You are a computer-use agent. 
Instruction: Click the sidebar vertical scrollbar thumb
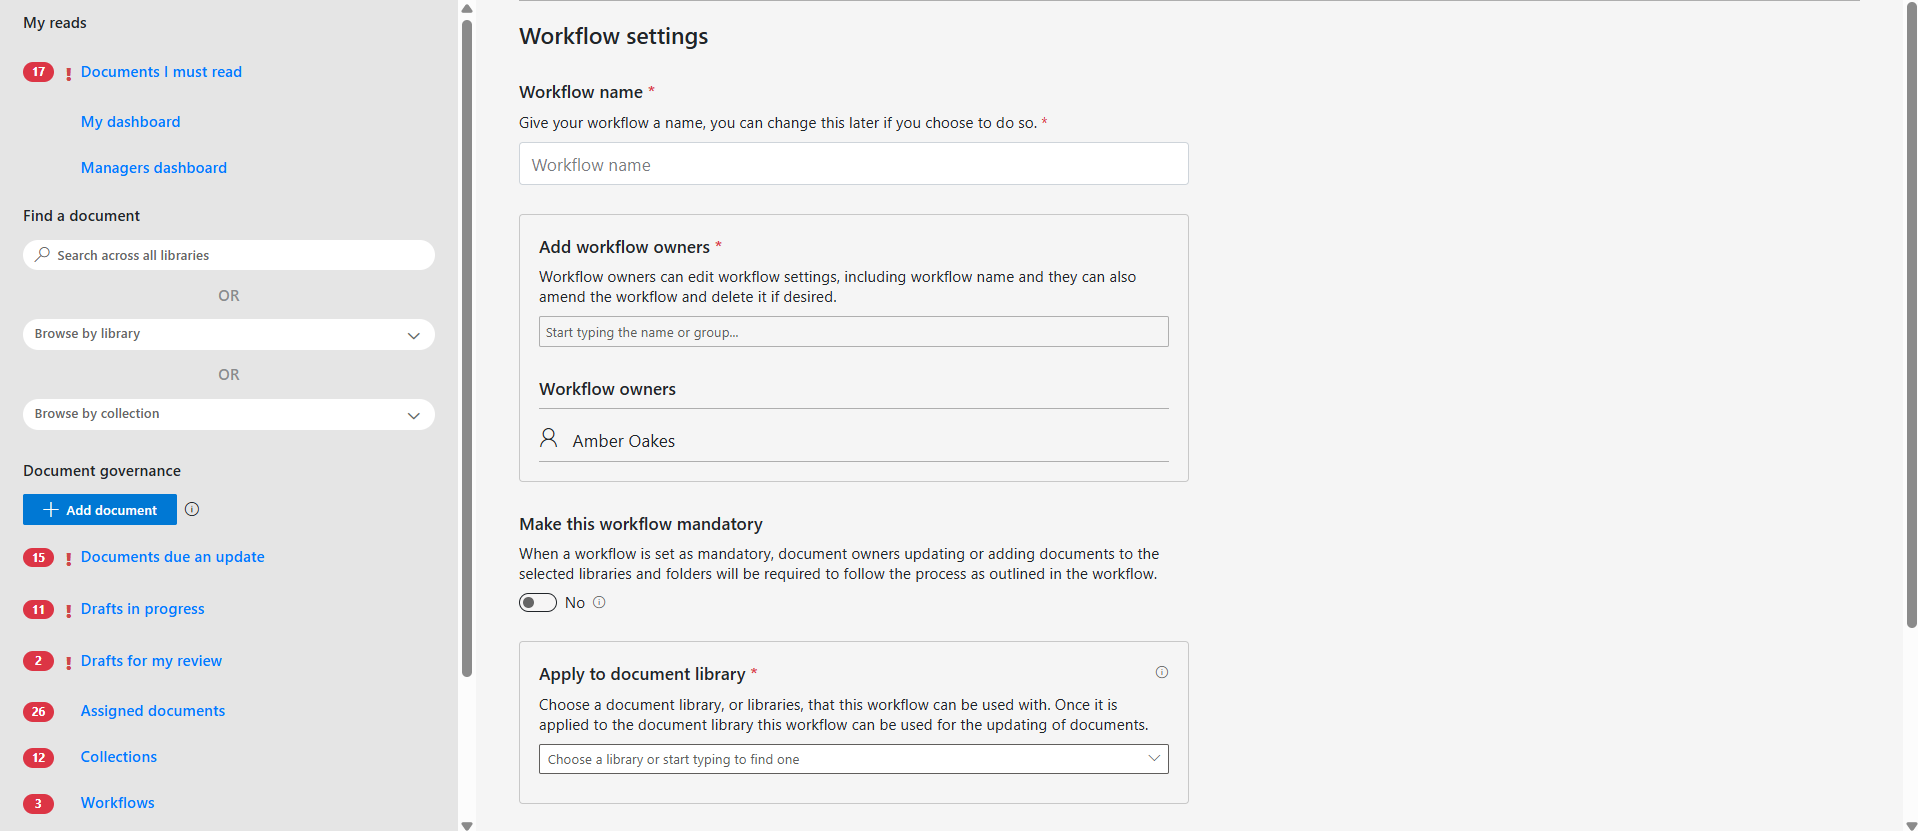467,350
